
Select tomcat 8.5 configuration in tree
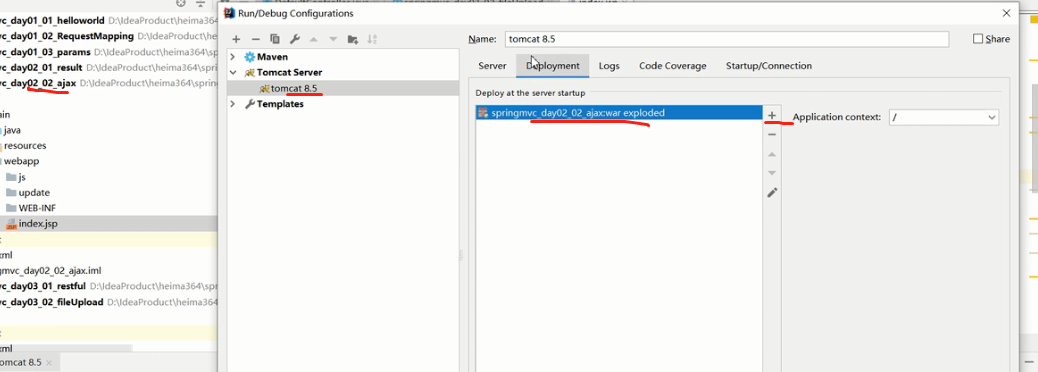click(343, 88)
